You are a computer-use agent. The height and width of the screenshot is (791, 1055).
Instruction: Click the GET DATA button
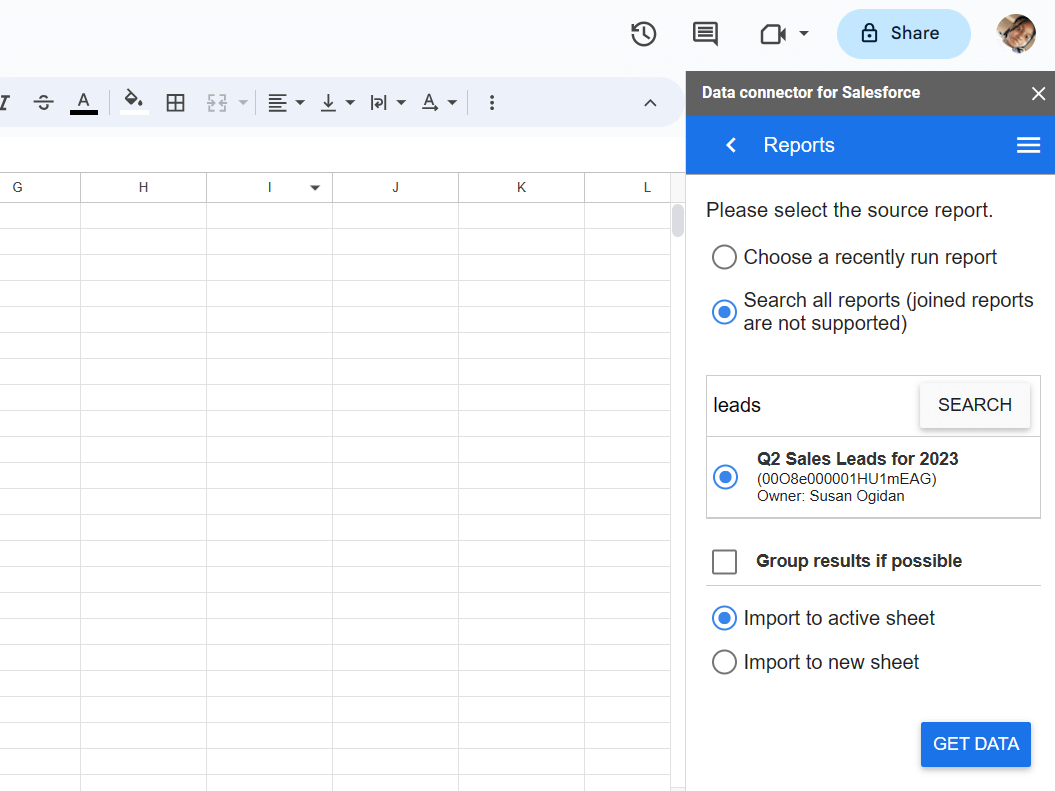point(976,744)
